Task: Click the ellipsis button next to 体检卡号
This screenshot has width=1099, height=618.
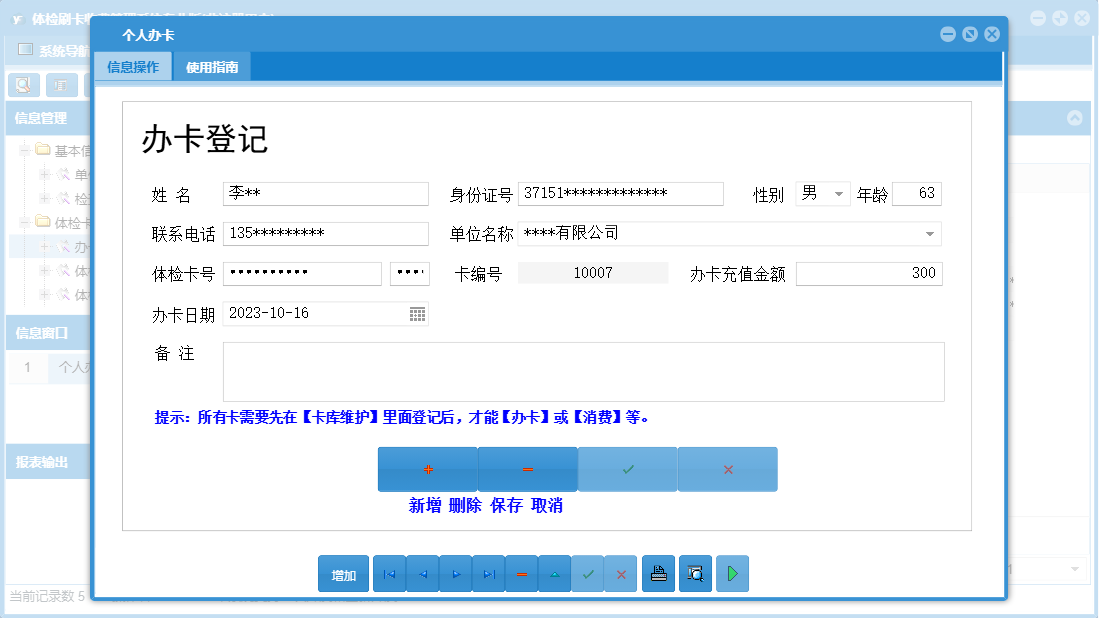Action: tap(410, 272)
